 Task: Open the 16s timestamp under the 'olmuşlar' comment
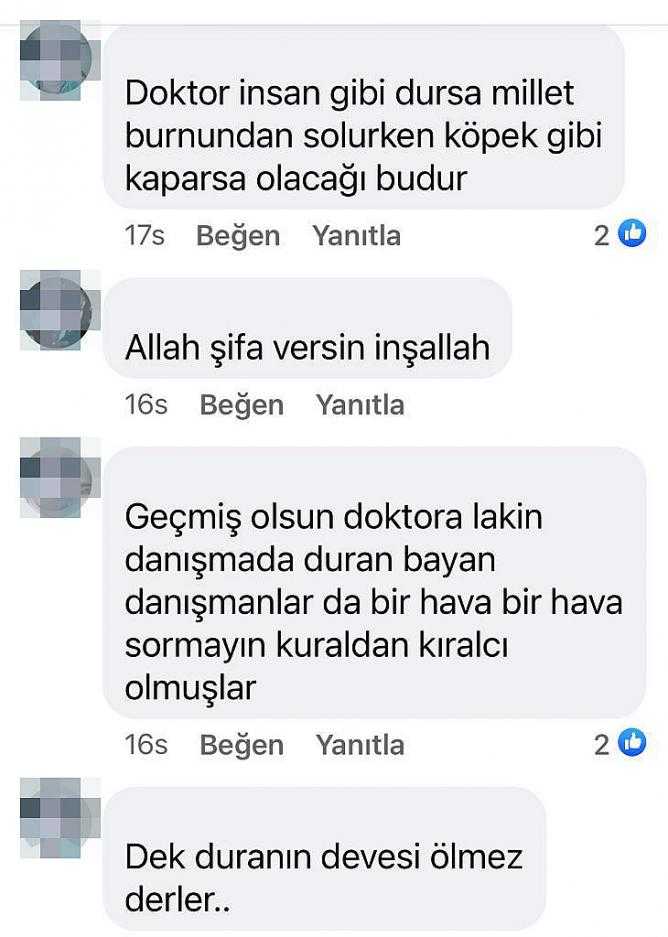146,745
